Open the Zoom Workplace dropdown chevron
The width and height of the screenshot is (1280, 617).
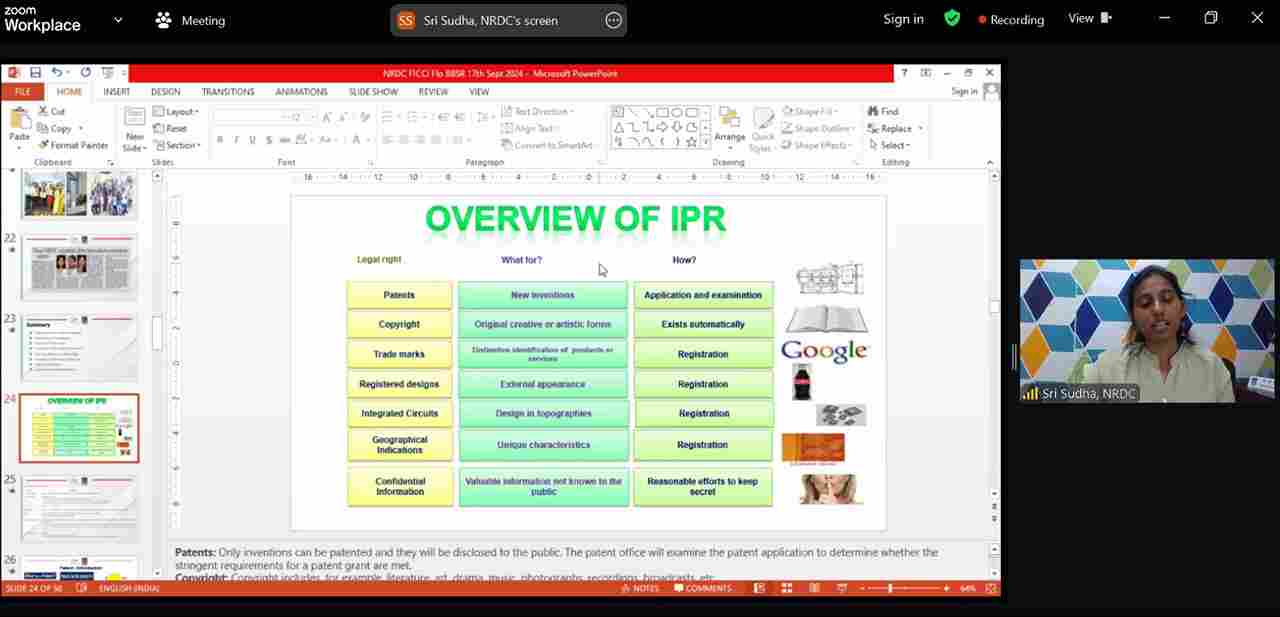click(x=118, y=20)
